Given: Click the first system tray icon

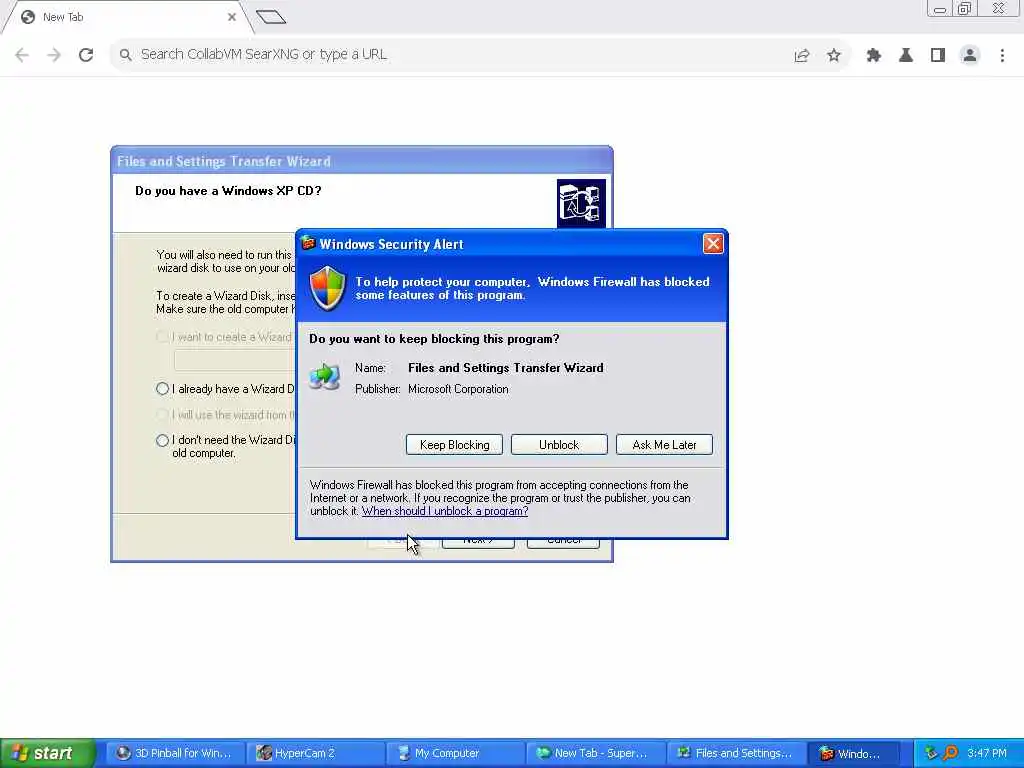Looking at the screenshot, I should [931, 753].
